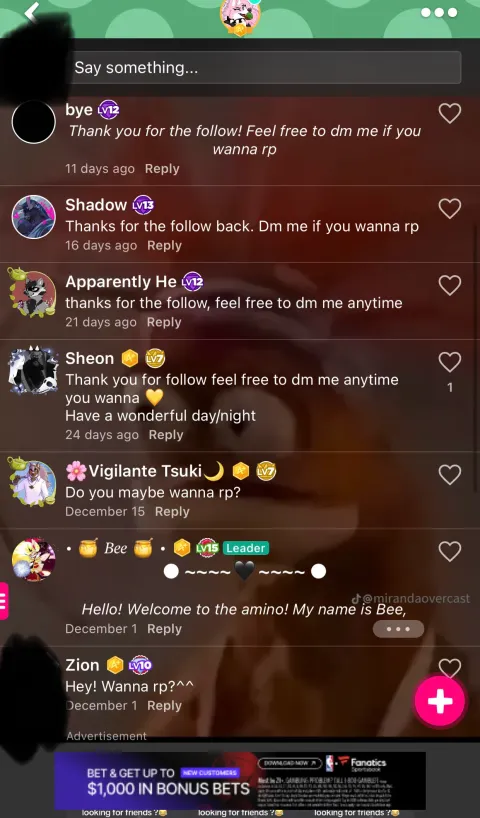
Task: Toggle heart on Apparently He's comment
Action: click(x=450, y=285)
